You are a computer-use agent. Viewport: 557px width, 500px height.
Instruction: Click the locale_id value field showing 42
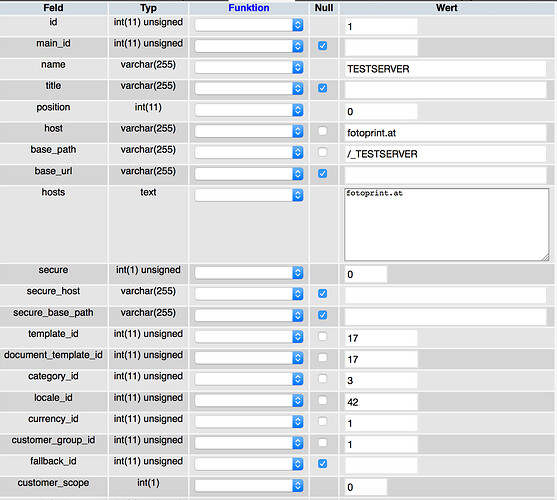pyautogui.click(x=381, y=402)
